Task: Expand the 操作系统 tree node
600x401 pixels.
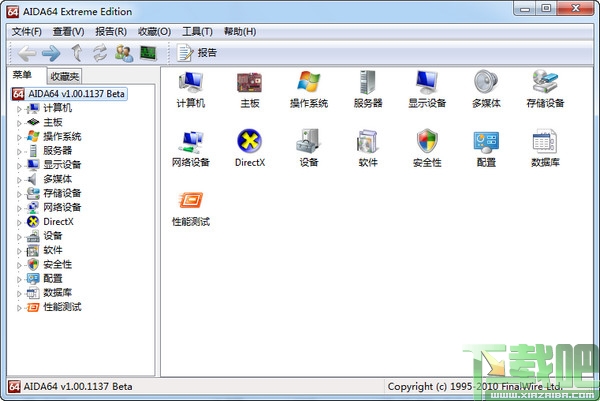Action: (x=19, y=137)
